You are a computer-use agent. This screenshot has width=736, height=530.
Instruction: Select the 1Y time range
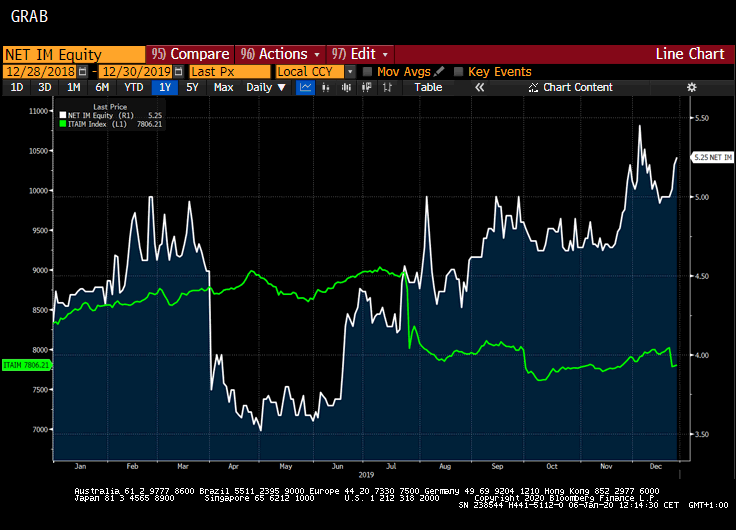164,88
